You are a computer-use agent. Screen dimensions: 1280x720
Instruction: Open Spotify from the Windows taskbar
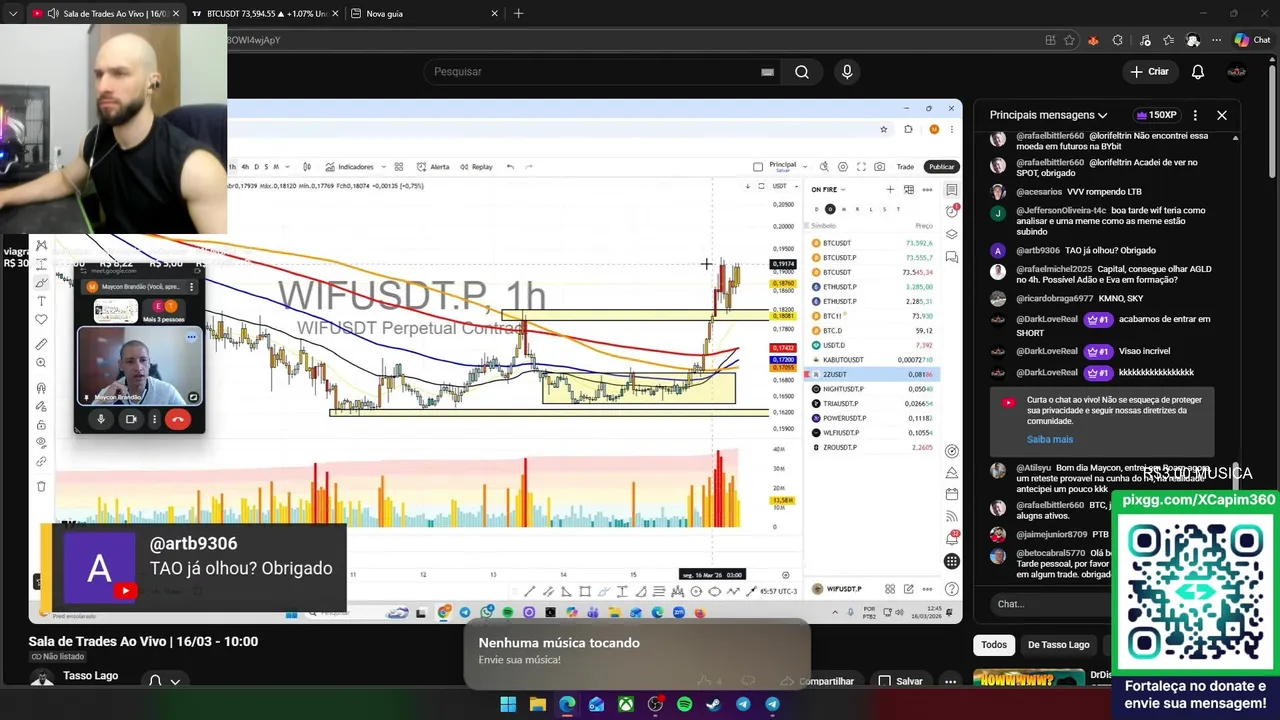point(684,704)
